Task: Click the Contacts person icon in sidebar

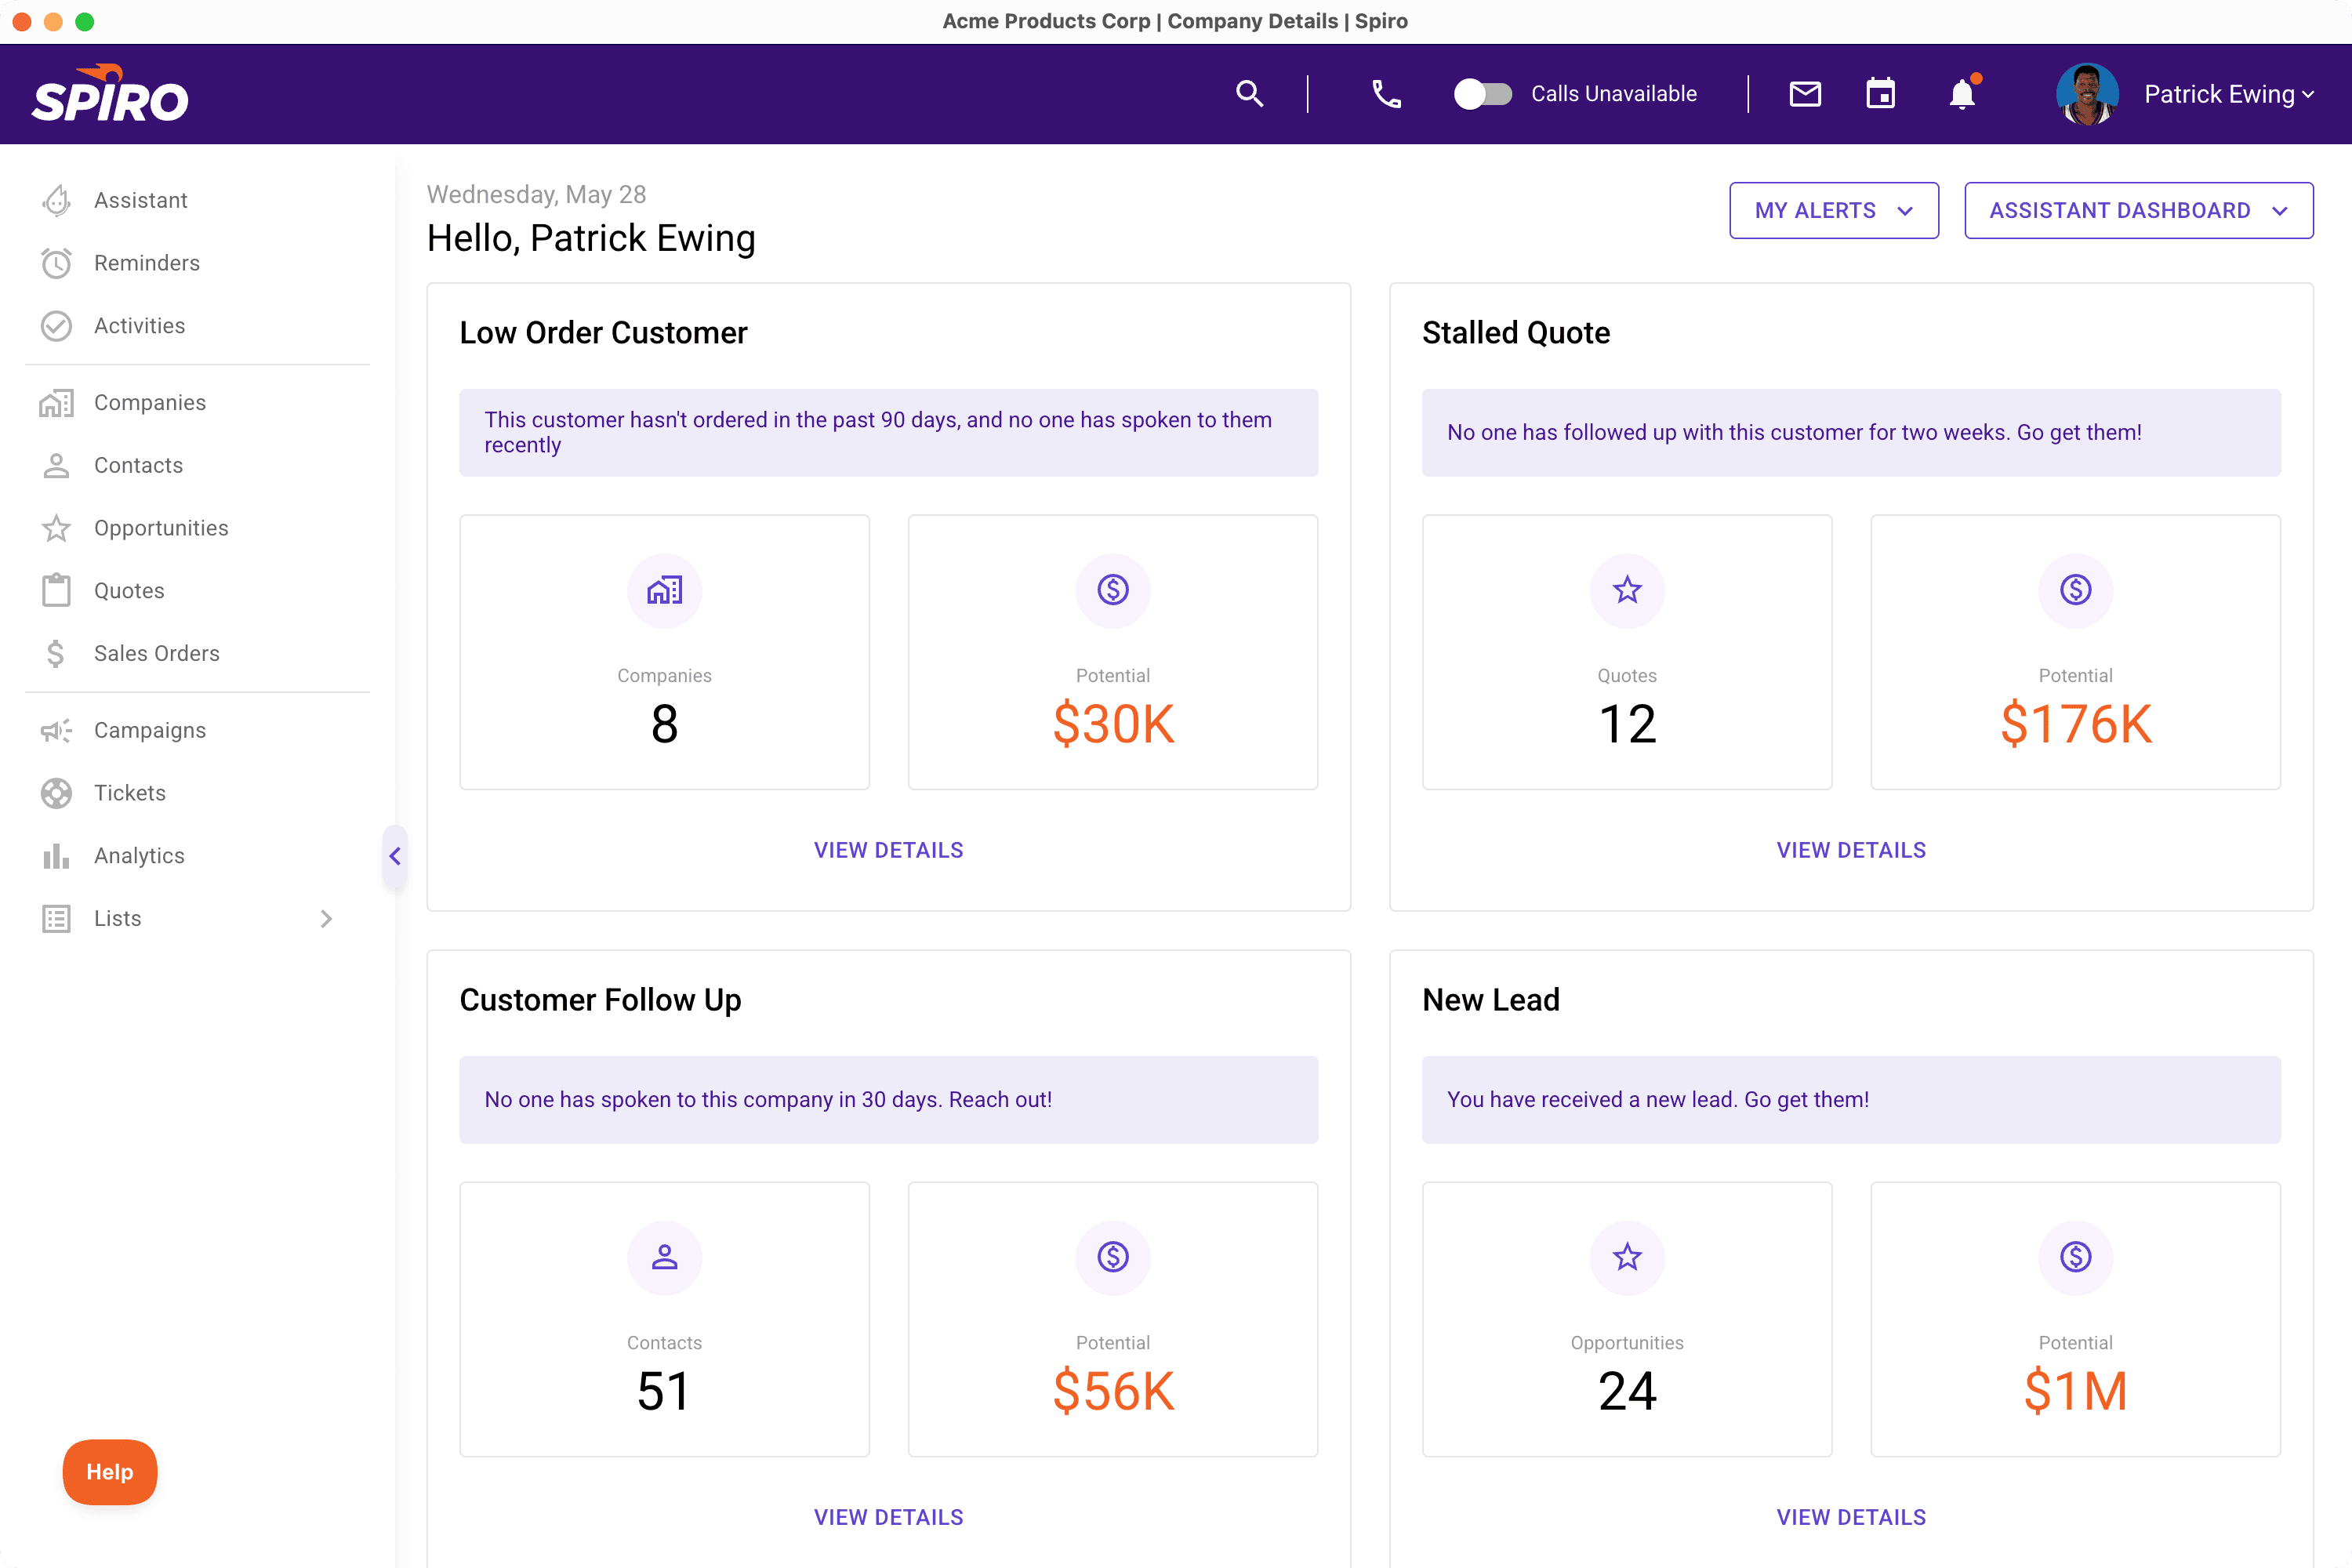Action: 57,465
